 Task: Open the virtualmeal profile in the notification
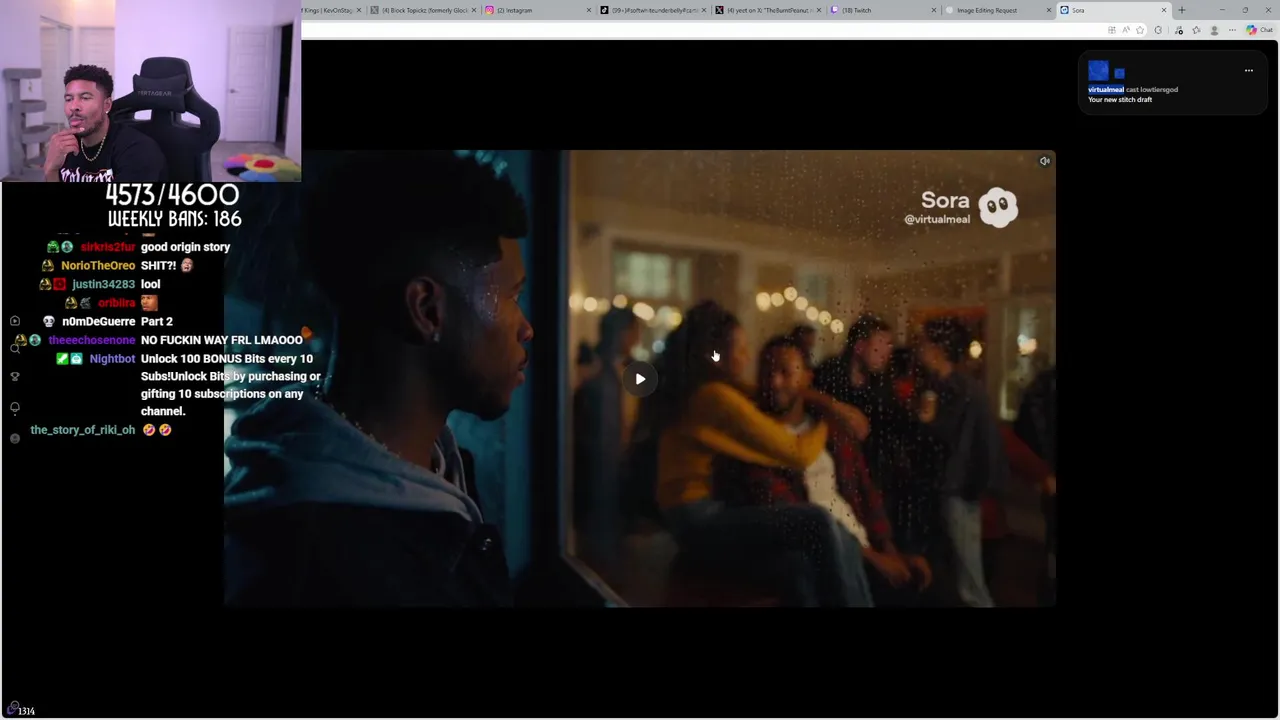[1106, 90]
